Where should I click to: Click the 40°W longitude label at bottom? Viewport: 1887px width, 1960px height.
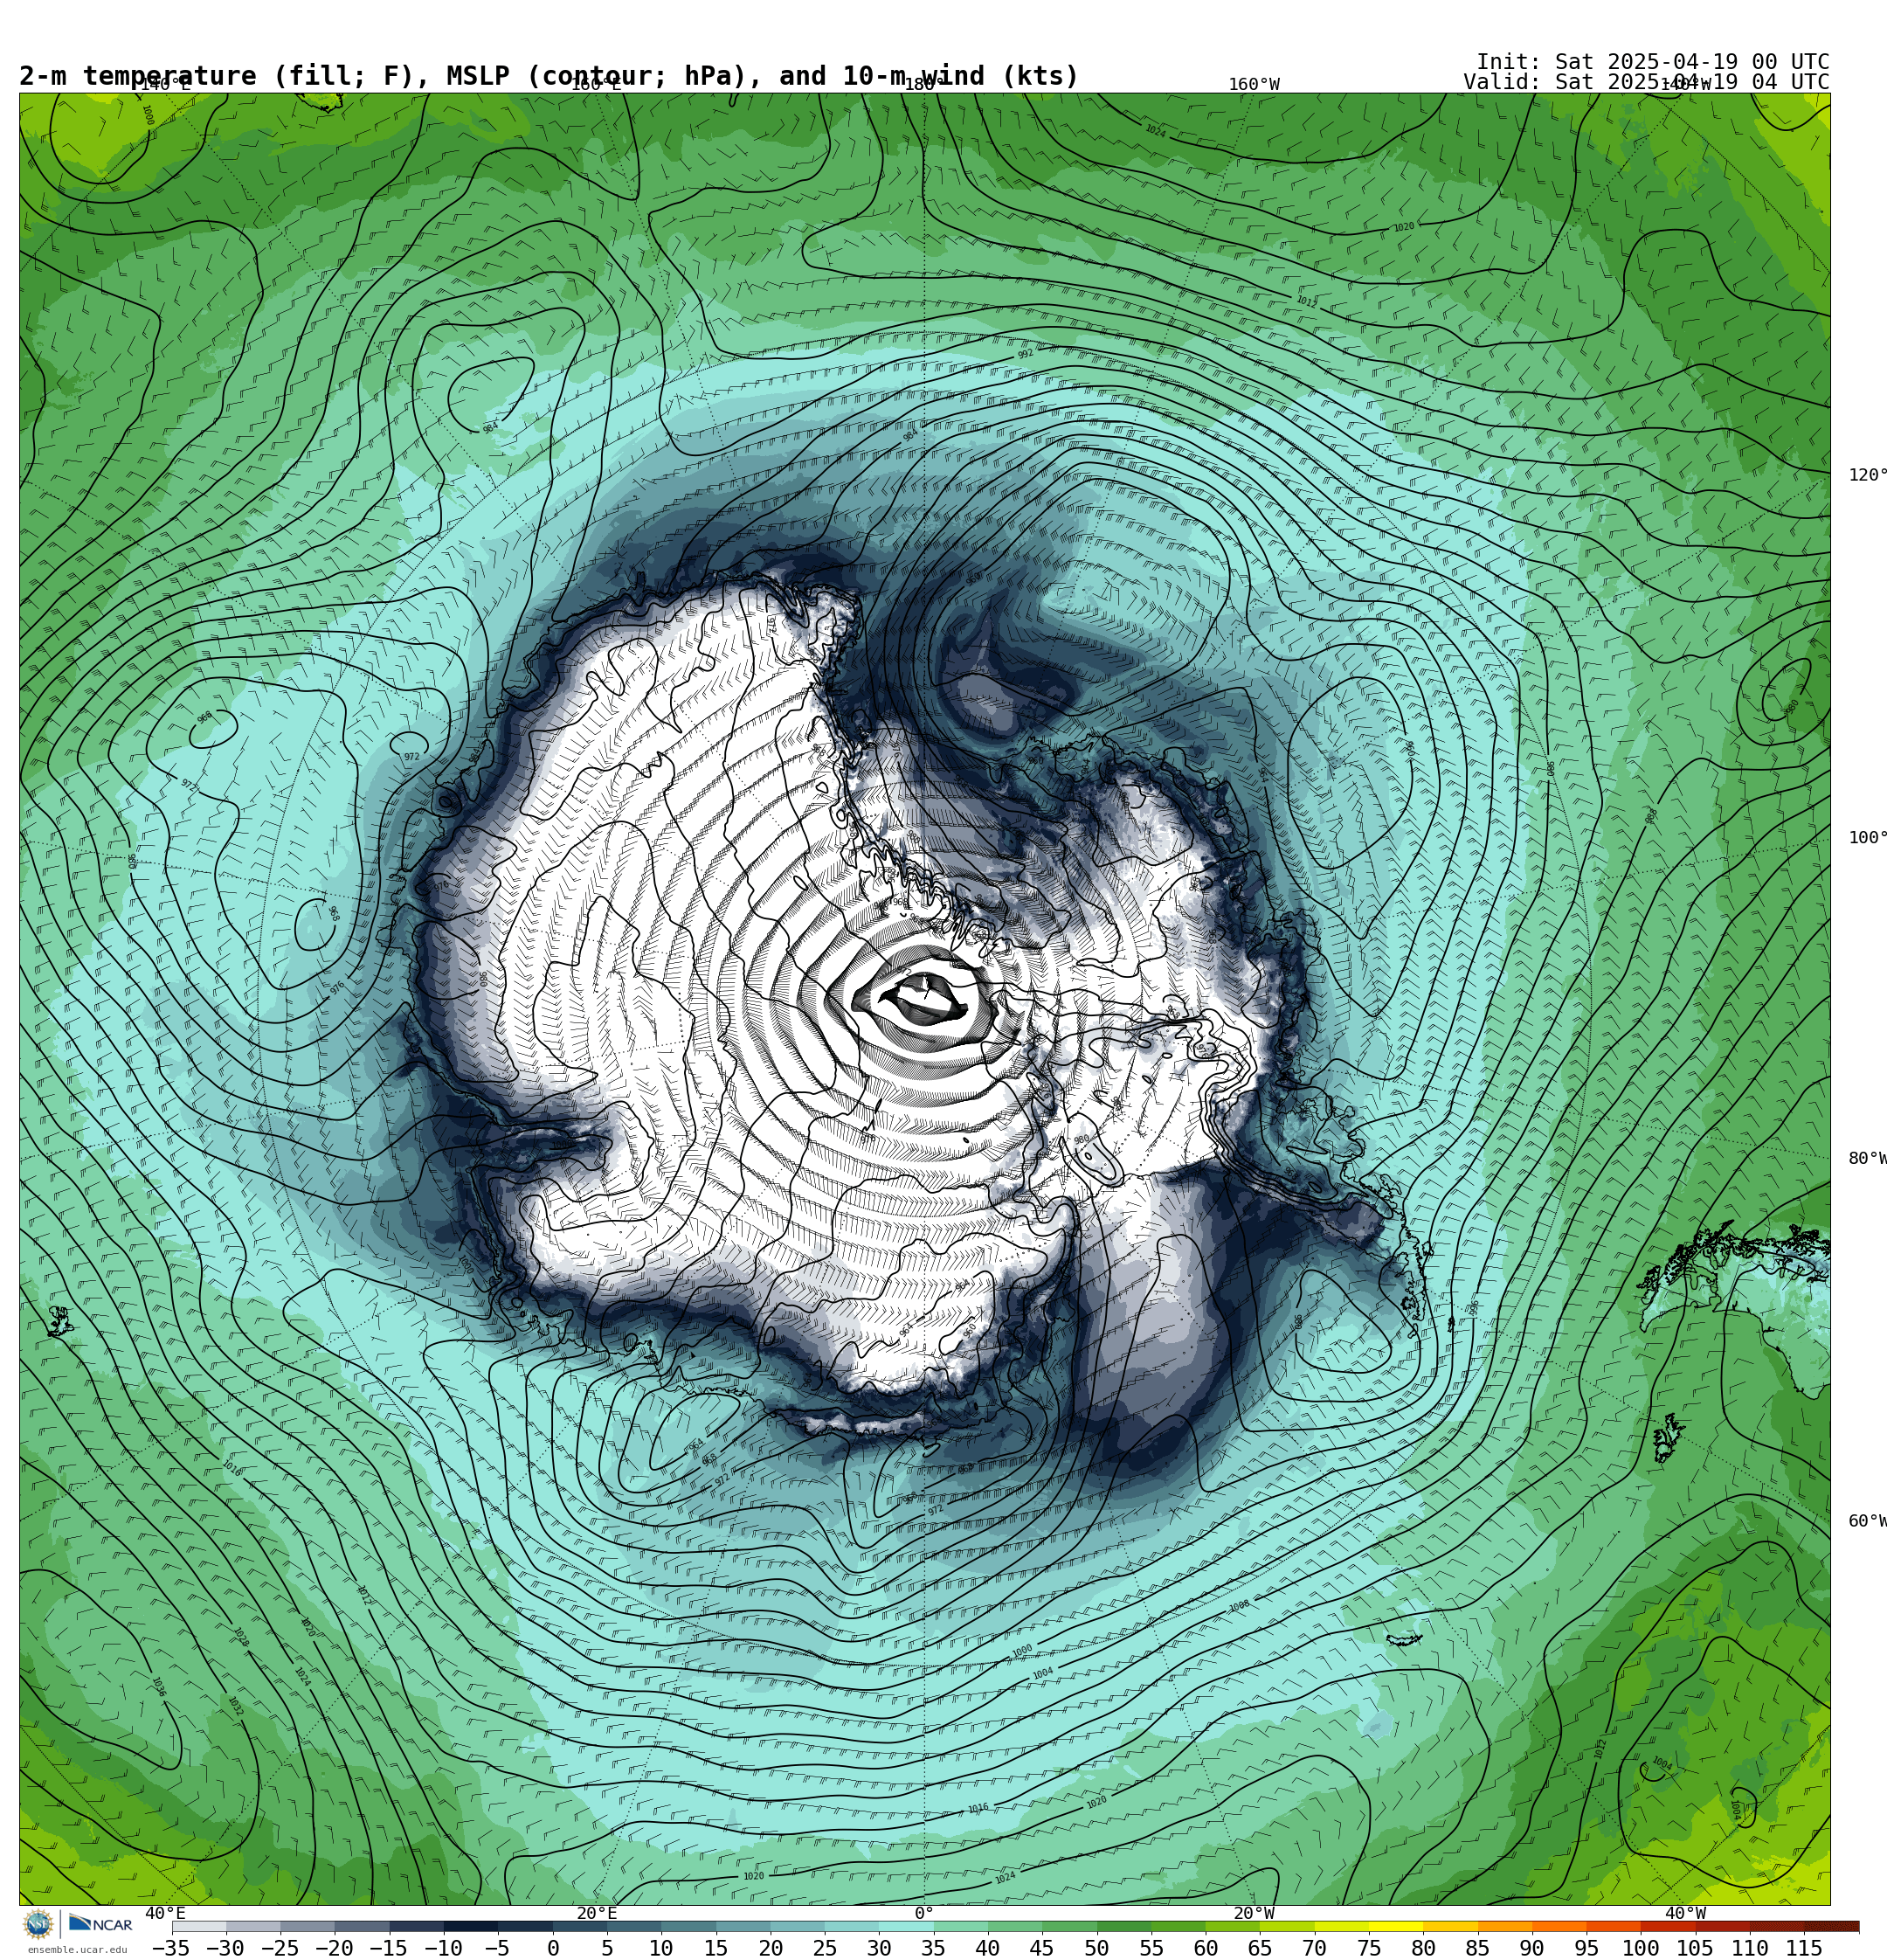(x=1685, y=1913)
